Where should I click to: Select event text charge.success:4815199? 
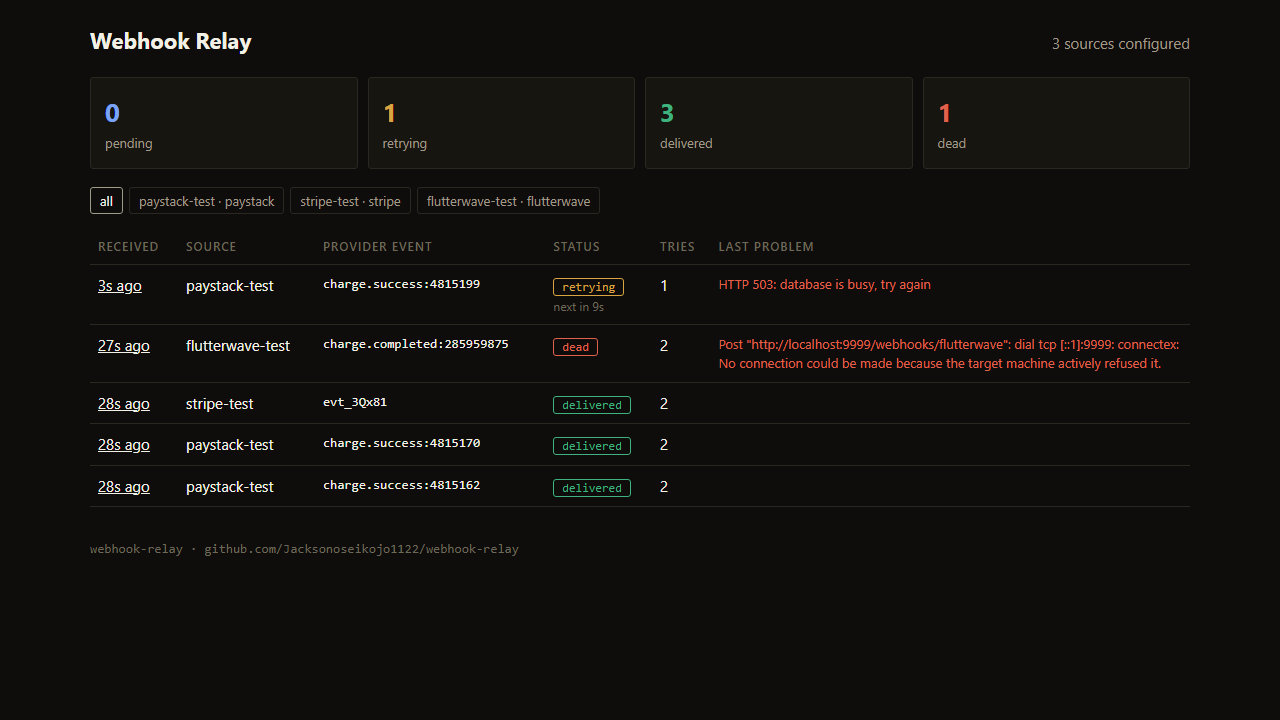pos(401,284)
